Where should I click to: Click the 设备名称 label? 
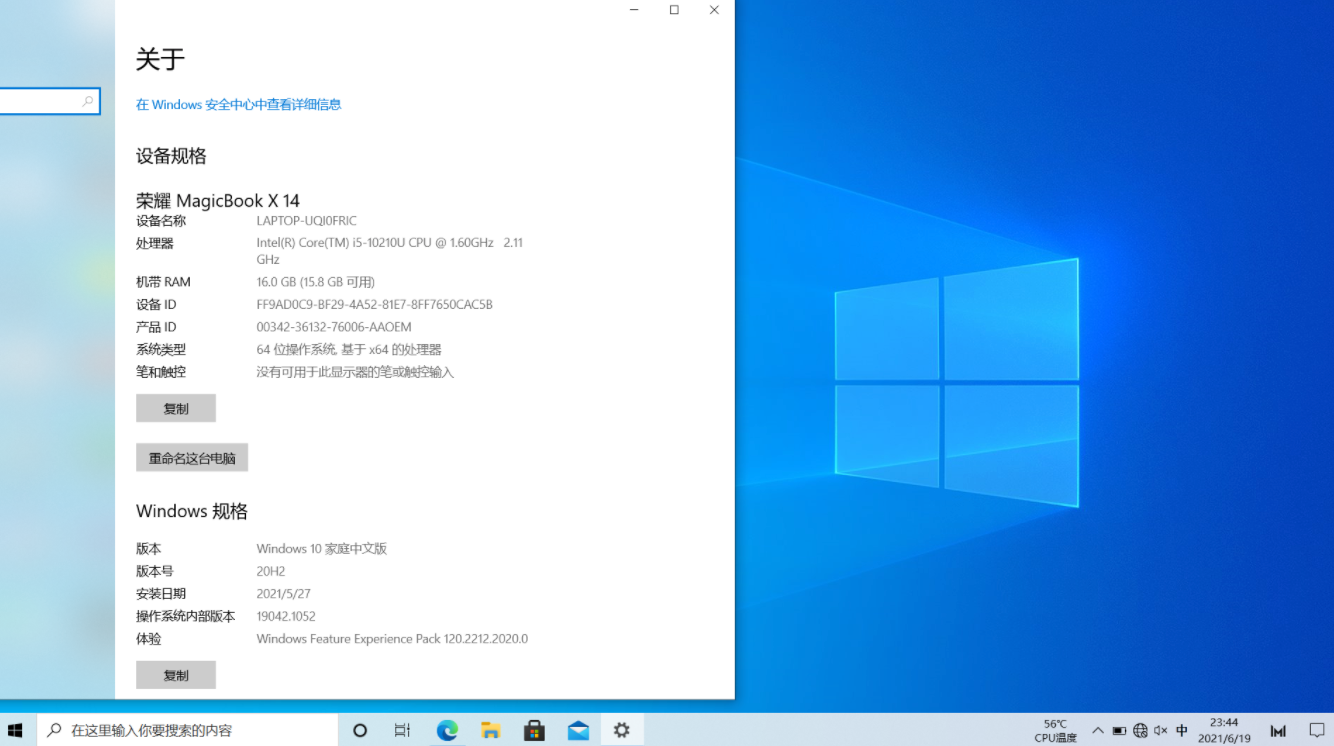click(x=161, y=221)
